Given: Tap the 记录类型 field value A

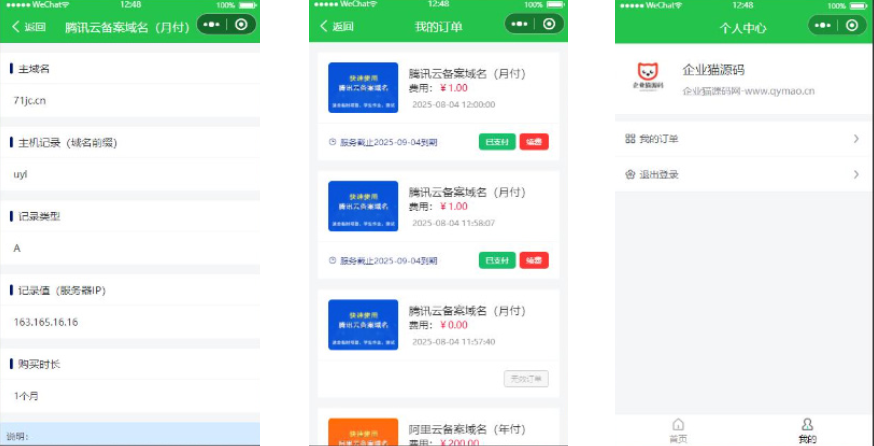Looking at the screenshot, I should [17, 248].
